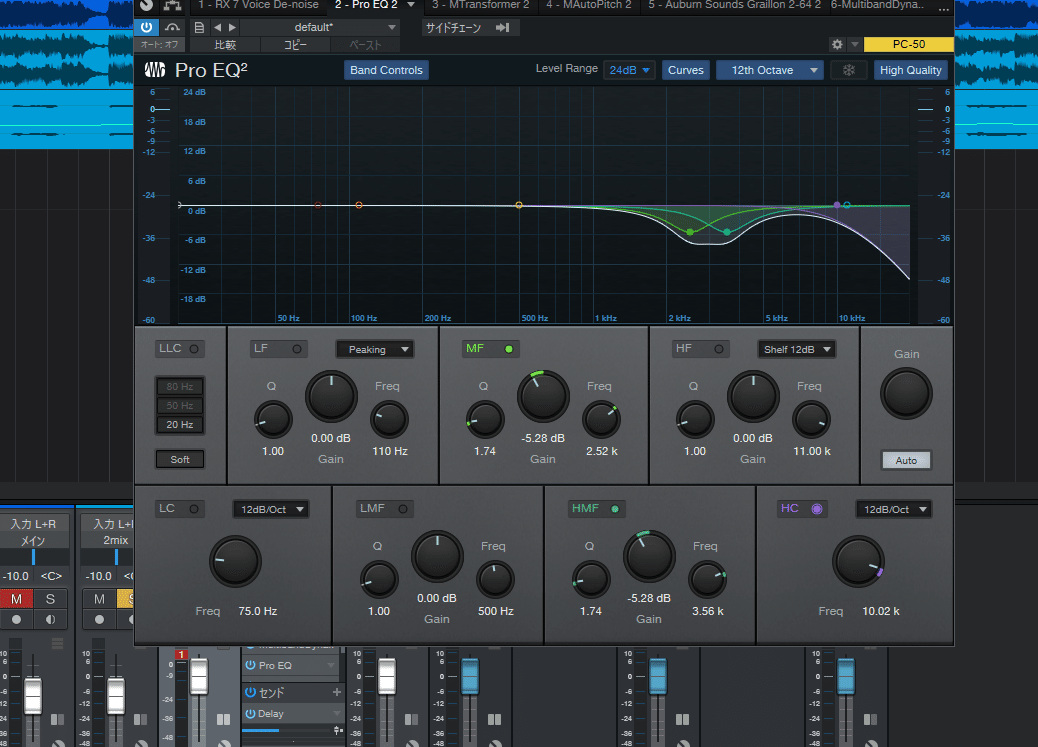Click the PreSonus logo next to Pro EQ²
This screenshot has height=747, width=1038.
[x=155, y=70]
